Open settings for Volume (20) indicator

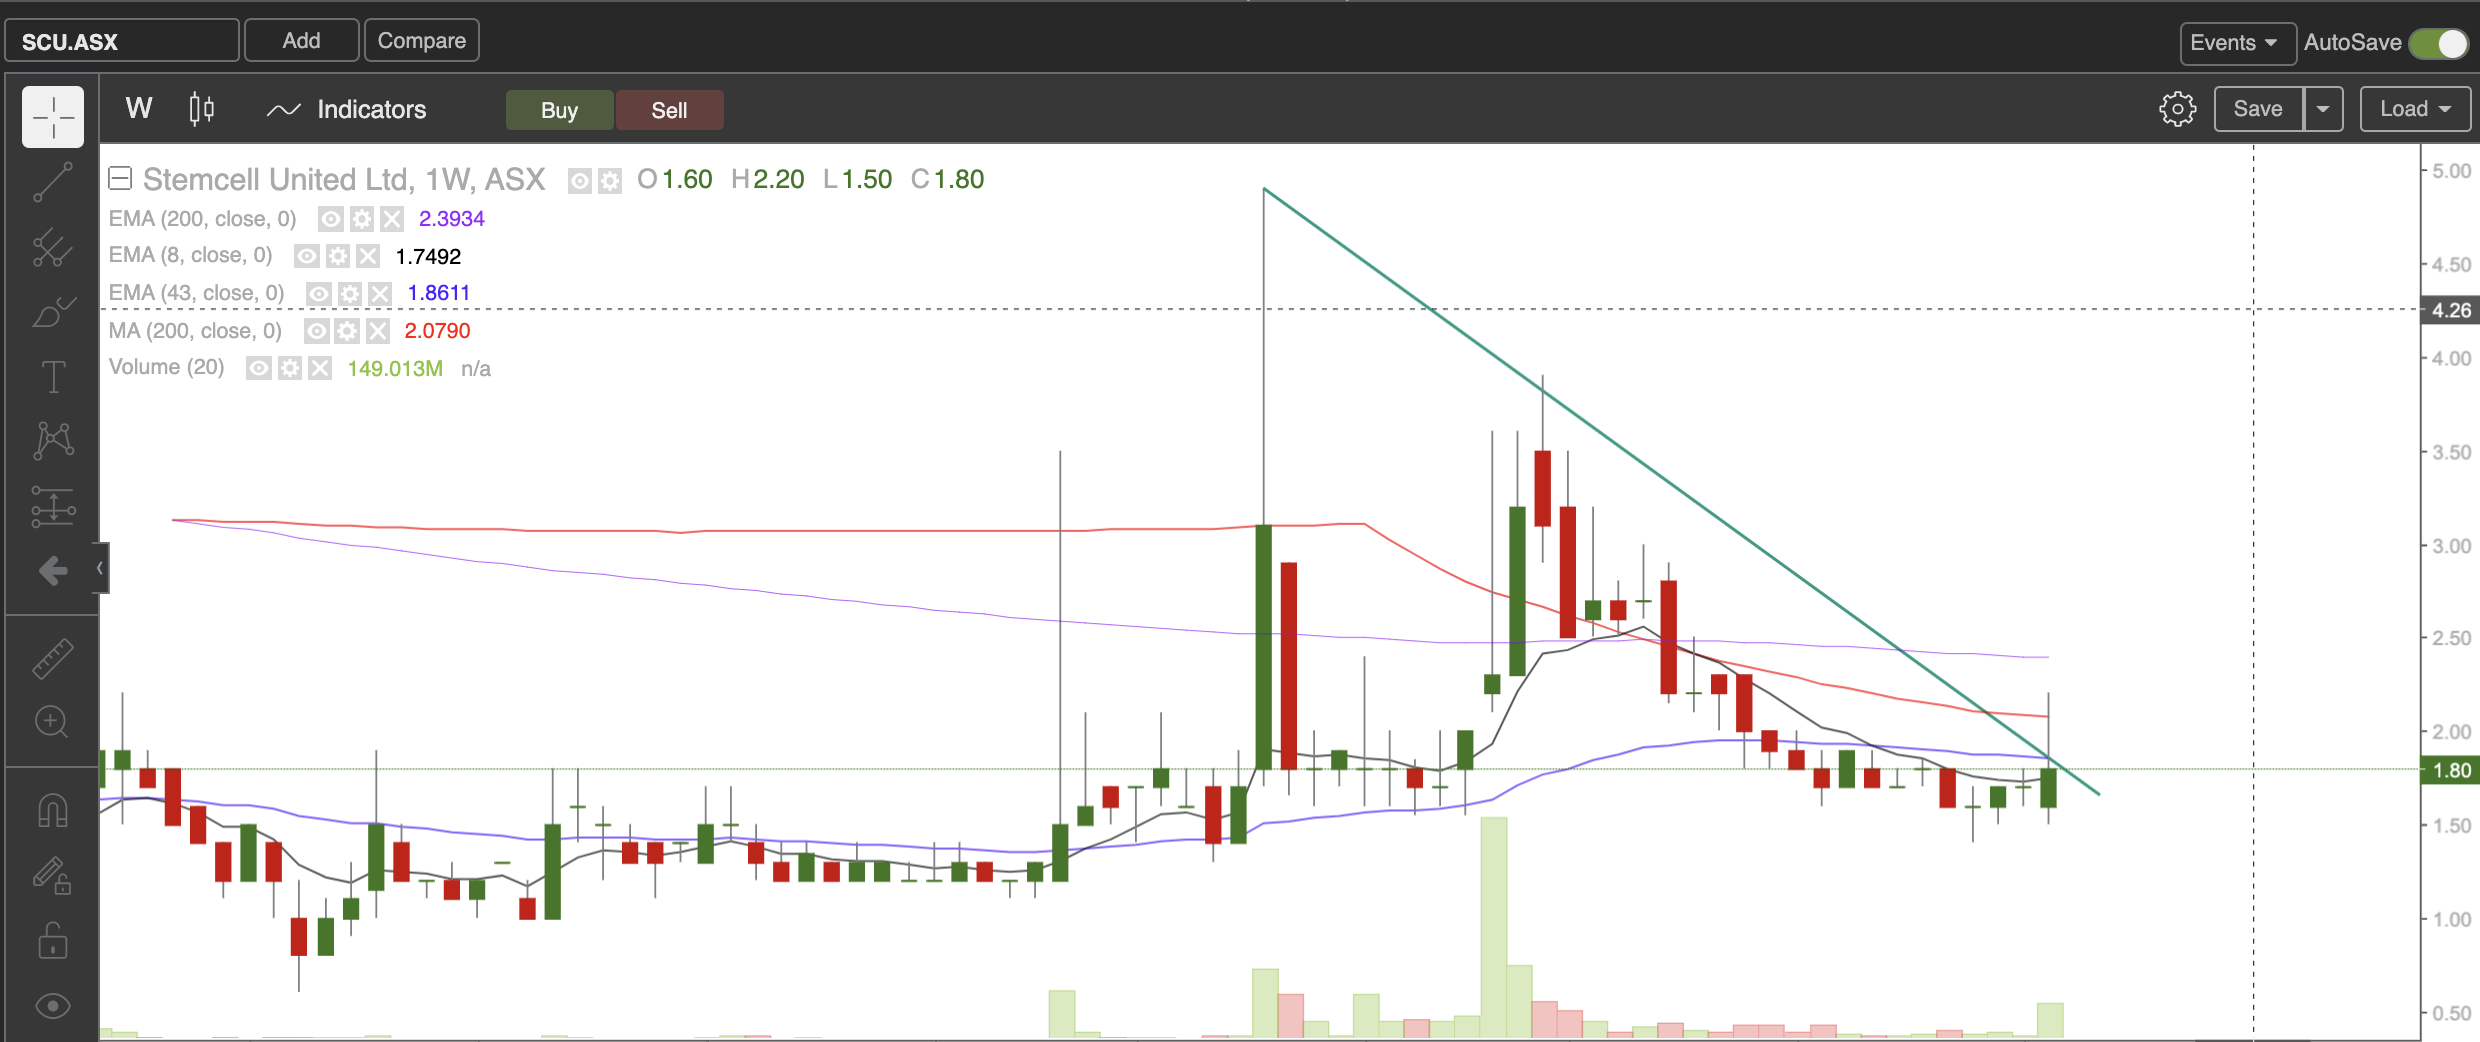[289, 369]
